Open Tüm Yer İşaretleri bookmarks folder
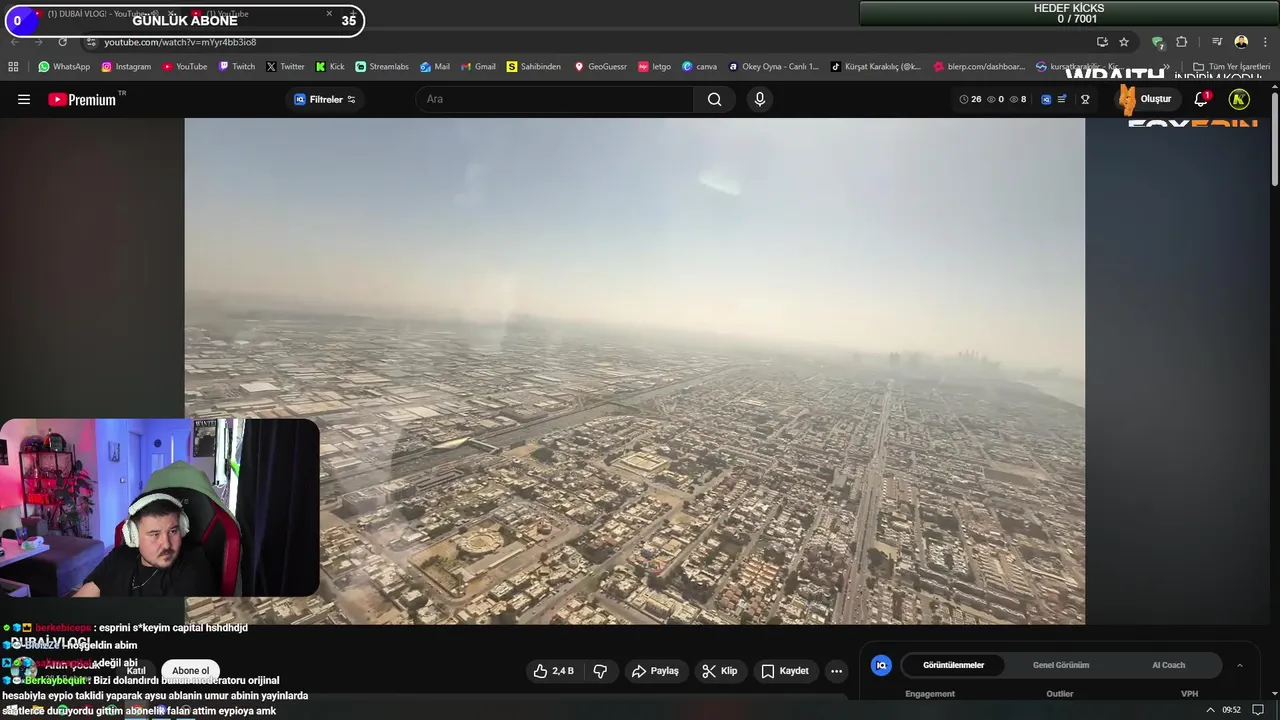Viewport: 1280px width, 720px height. (1231, 67)
